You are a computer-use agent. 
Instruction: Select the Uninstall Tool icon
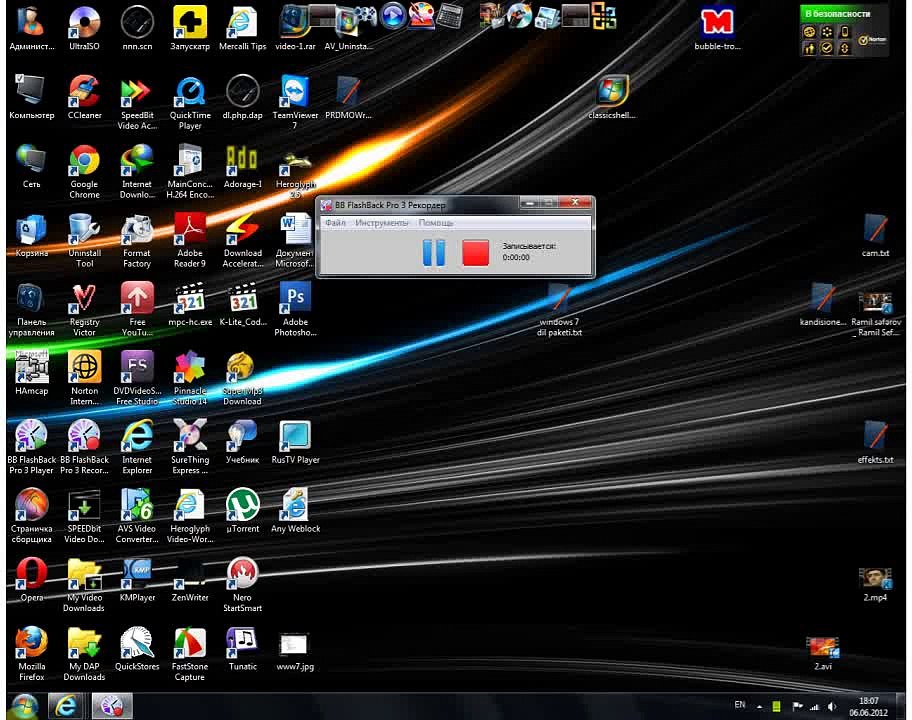click(84, 241)
